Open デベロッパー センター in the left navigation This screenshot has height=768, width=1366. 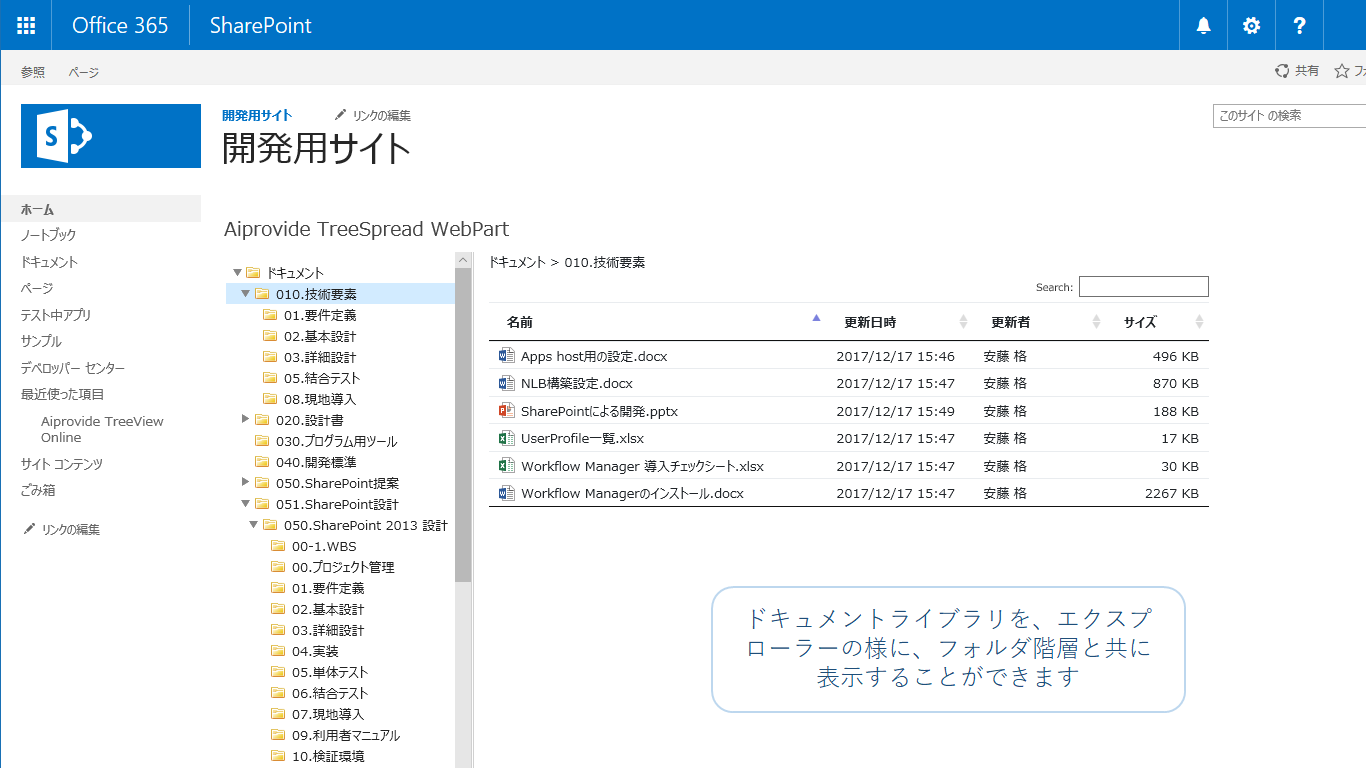(x=73, y=367)
